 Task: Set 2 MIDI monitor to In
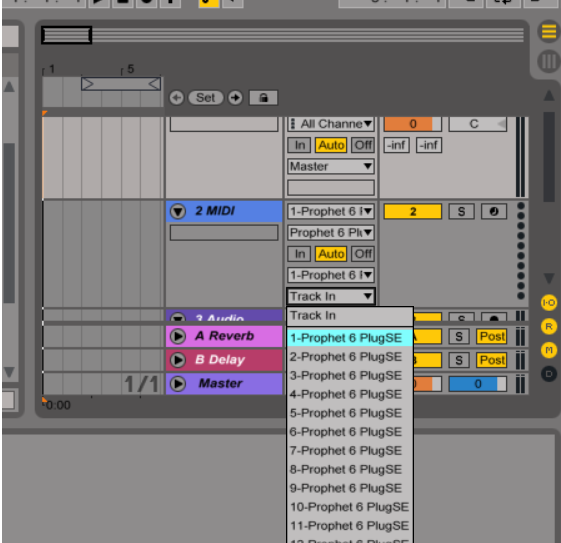pyautogui.click(x=299, y=254)
